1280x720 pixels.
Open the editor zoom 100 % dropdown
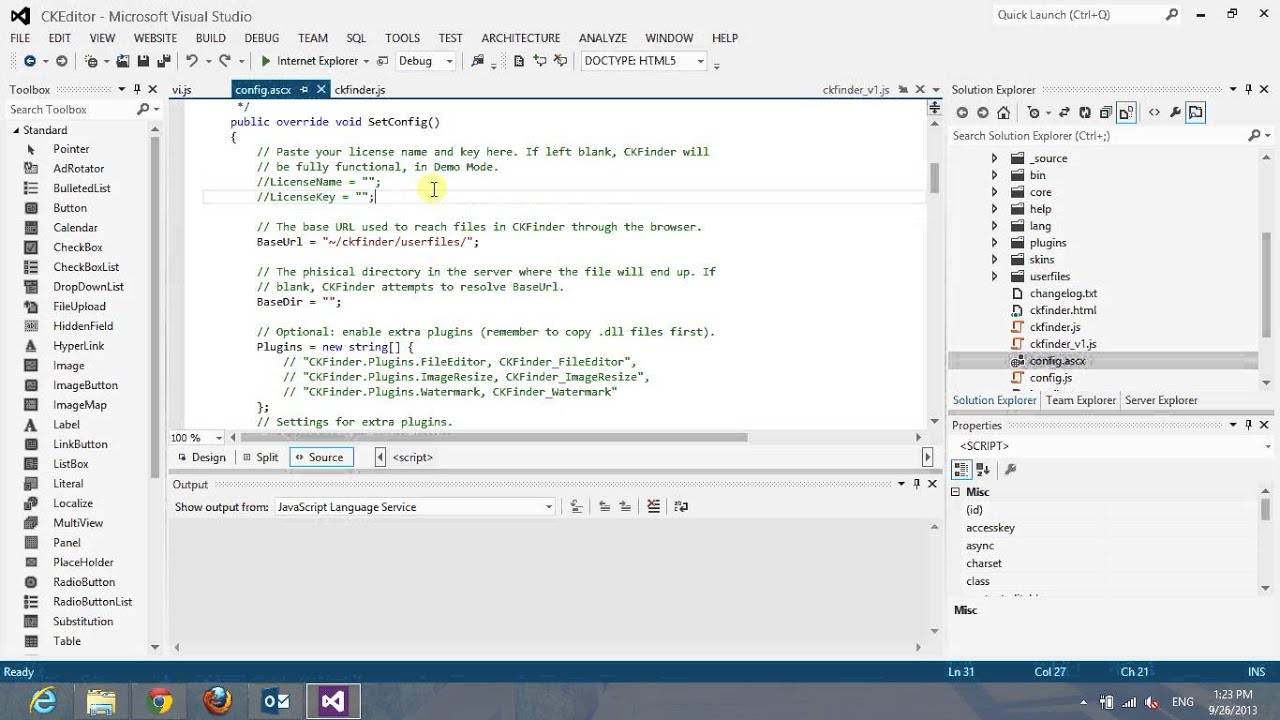[x=221, y=437]
